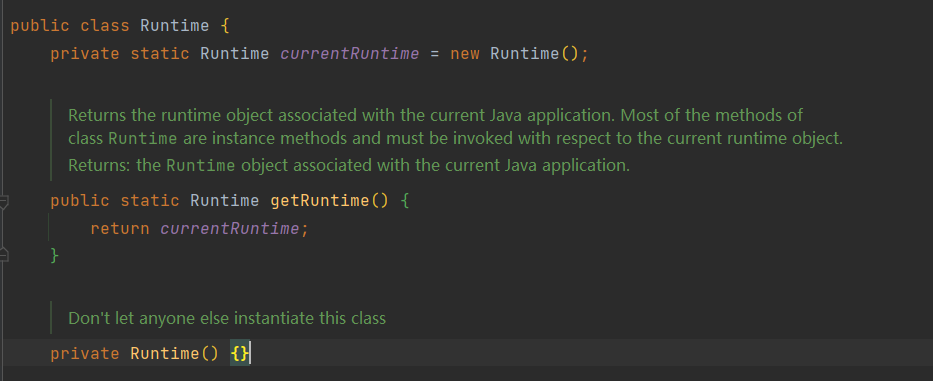Click the green closing brace of getRuntime
Screen dimensions: 933x381
coord(55,255)
